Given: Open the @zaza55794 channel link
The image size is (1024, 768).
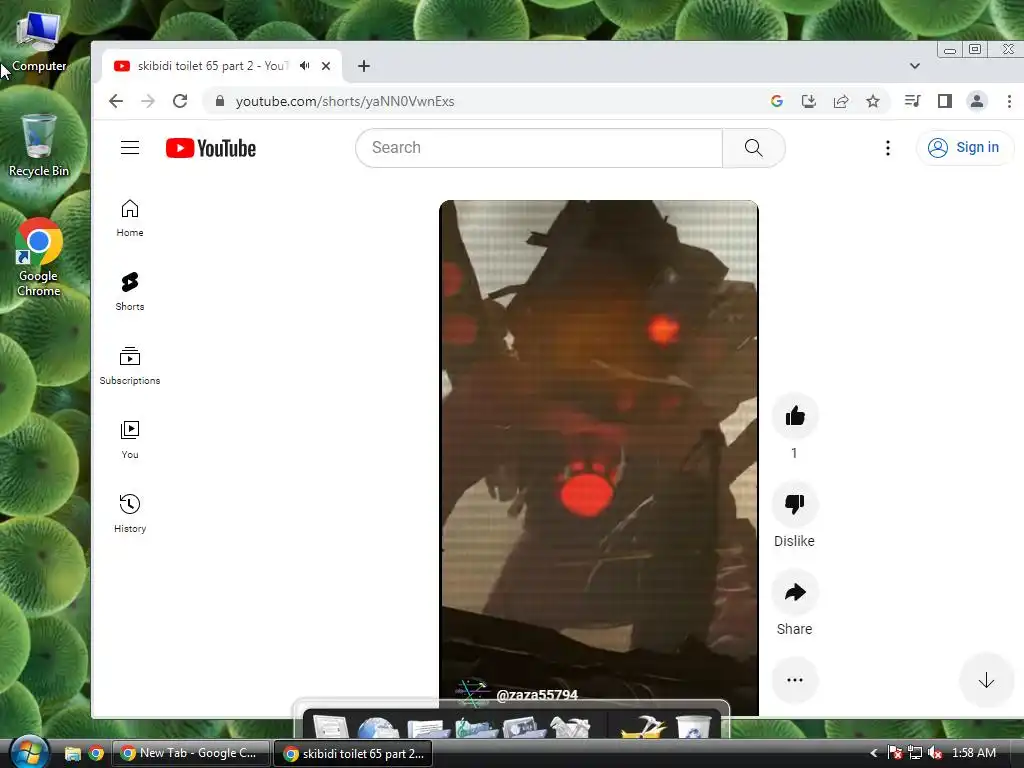Looking at the screenshot, I should click(537, 694).
